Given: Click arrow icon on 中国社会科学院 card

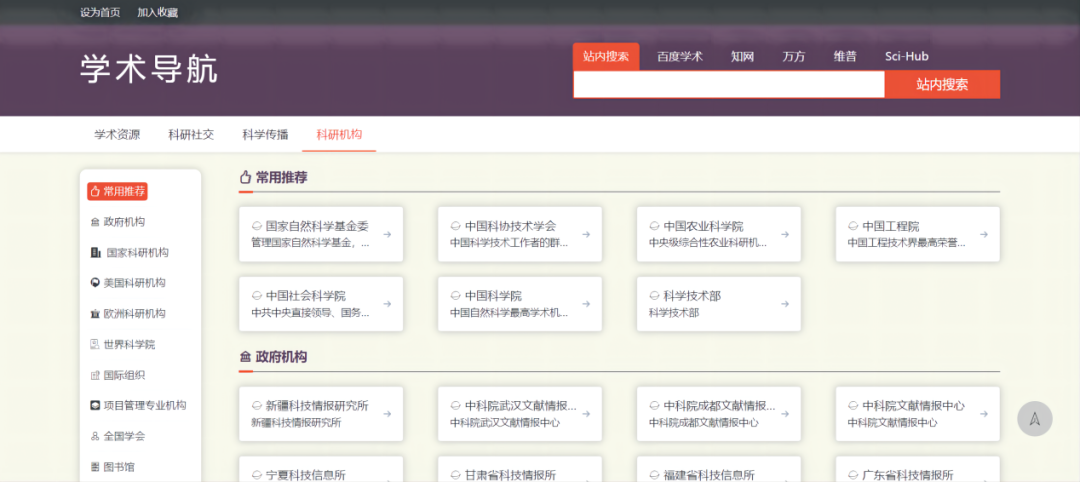Looking at the screenshot, I should click(388, 304).
